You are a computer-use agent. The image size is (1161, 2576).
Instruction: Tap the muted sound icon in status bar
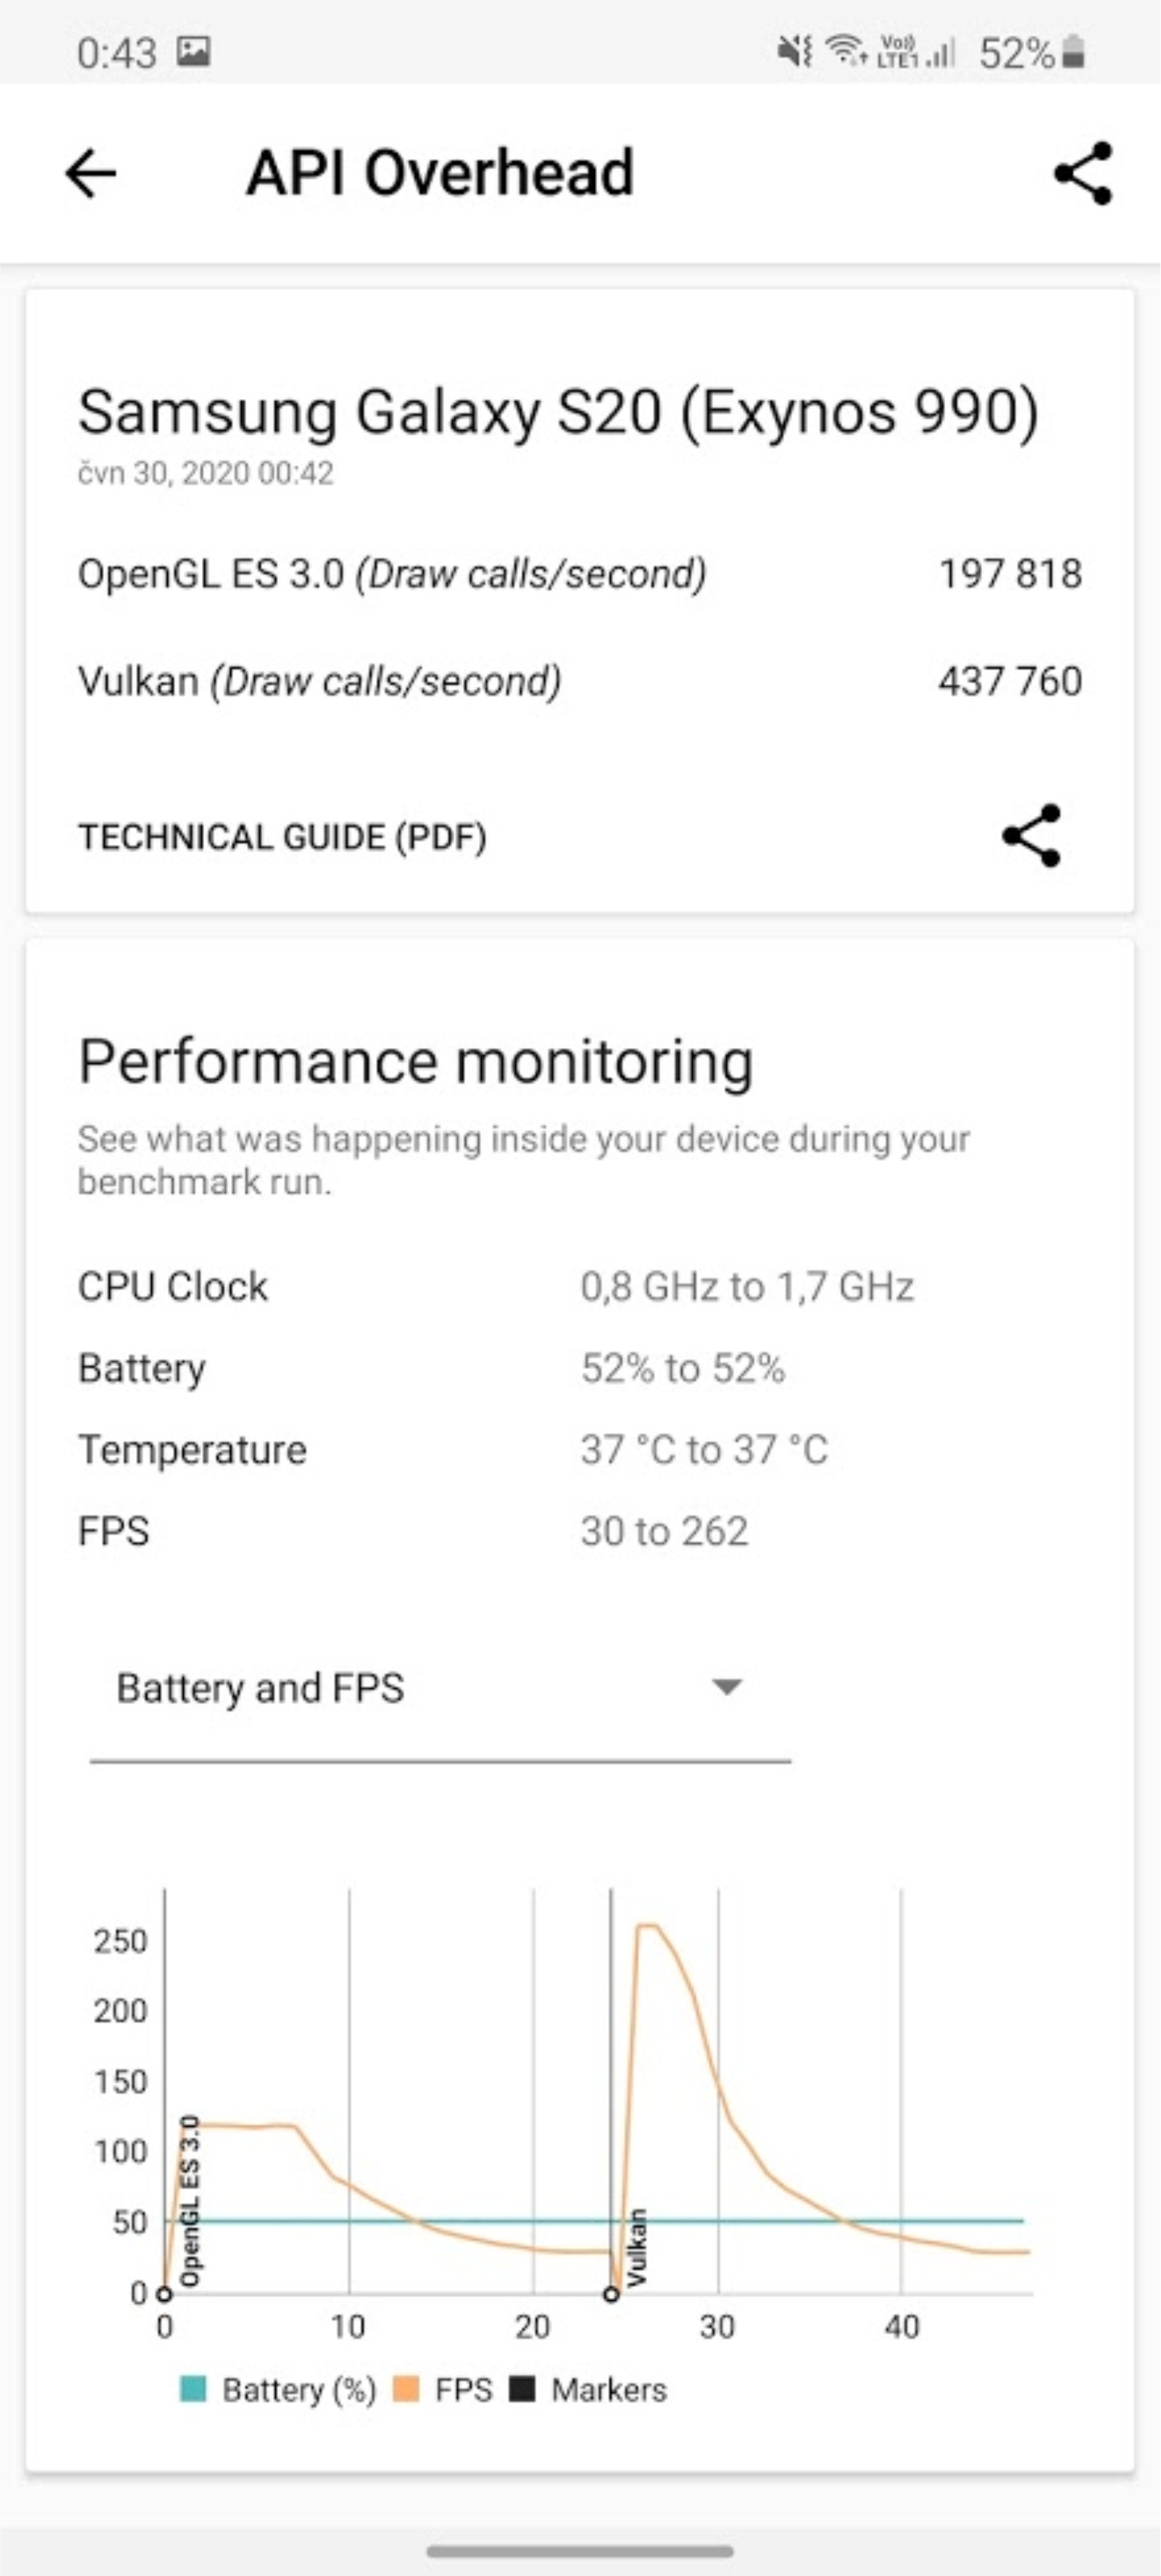795,51
